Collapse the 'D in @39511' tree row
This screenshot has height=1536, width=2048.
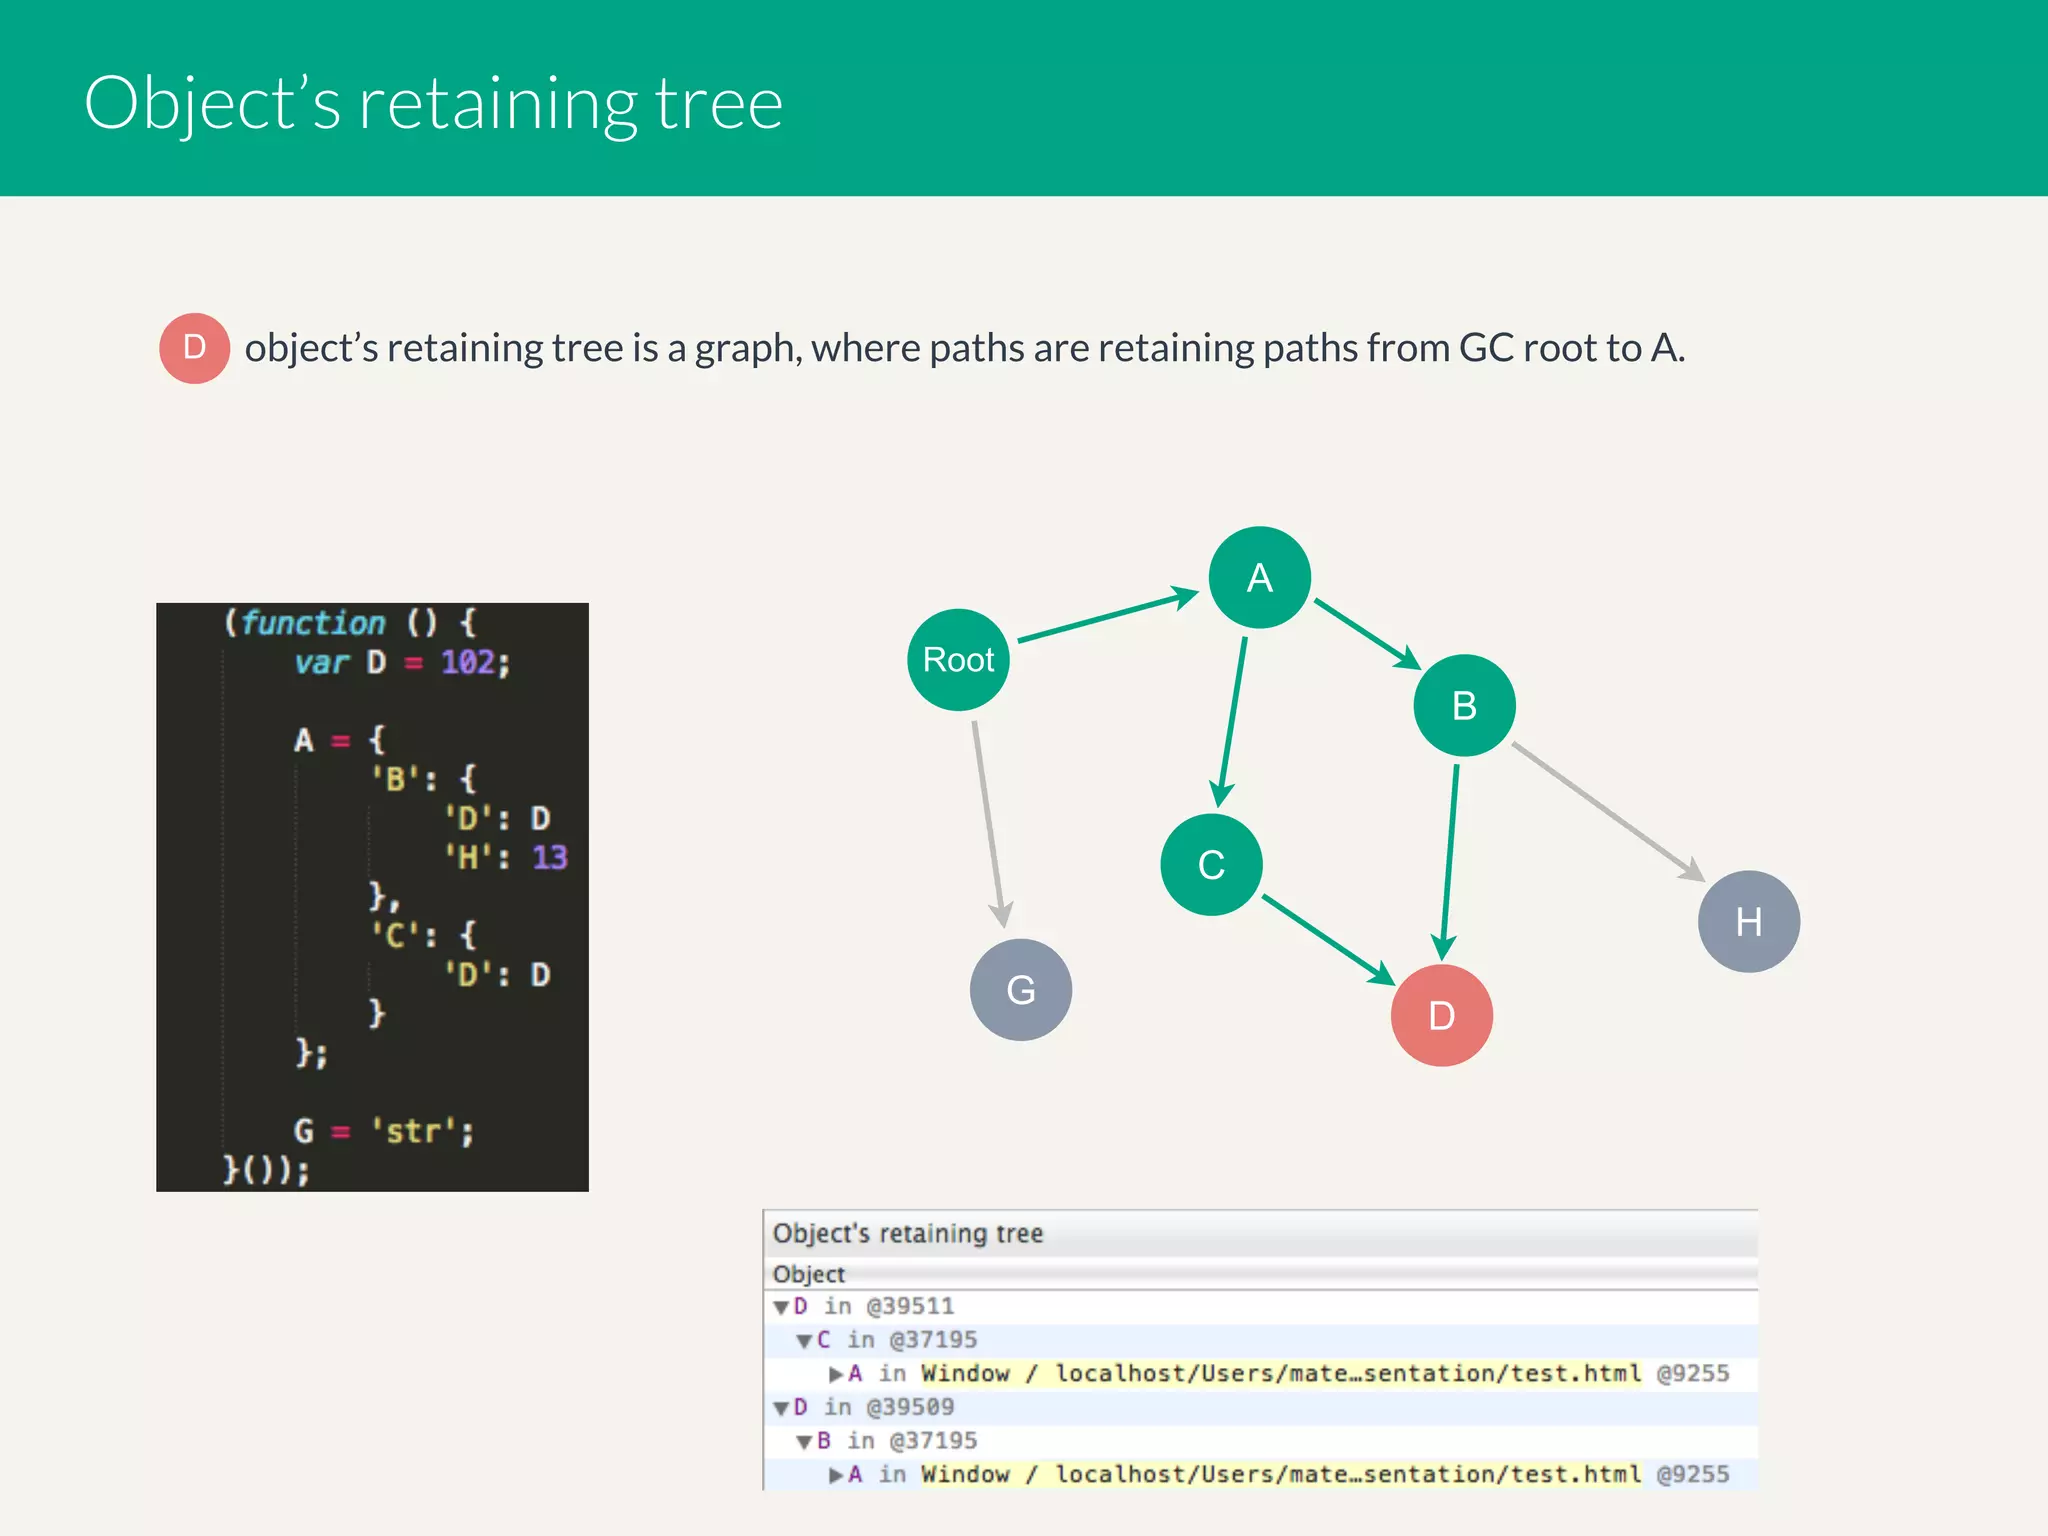781,1307
